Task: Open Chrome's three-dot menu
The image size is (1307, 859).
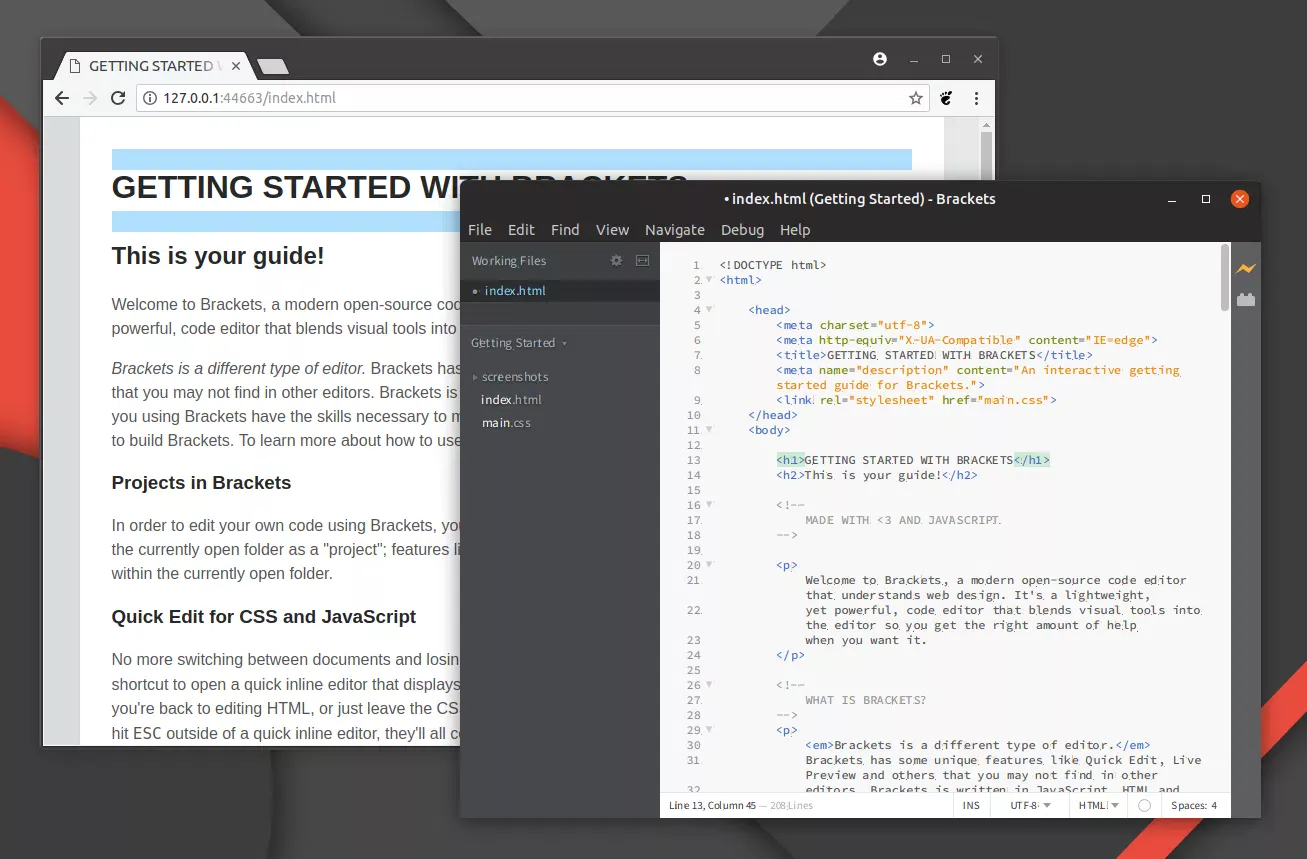Action: pos(976,98)
